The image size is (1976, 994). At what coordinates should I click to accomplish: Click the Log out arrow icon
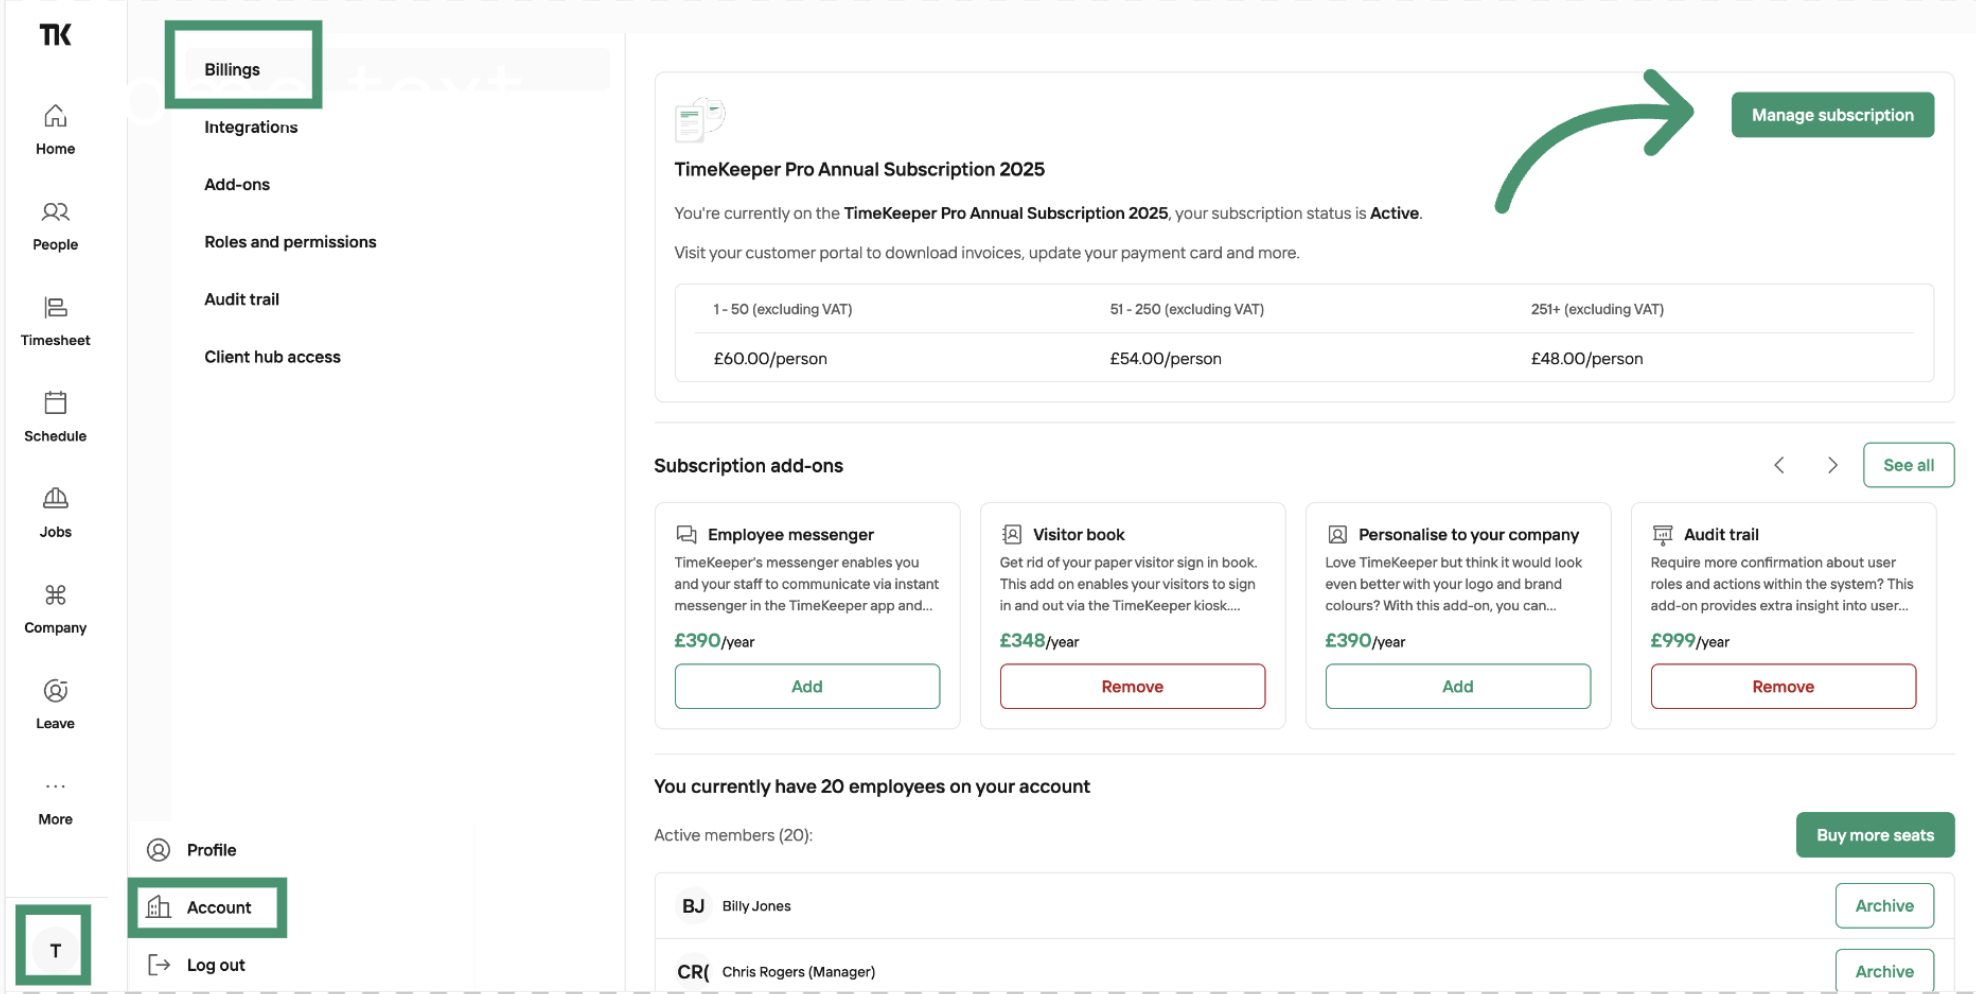pos(158,964)
